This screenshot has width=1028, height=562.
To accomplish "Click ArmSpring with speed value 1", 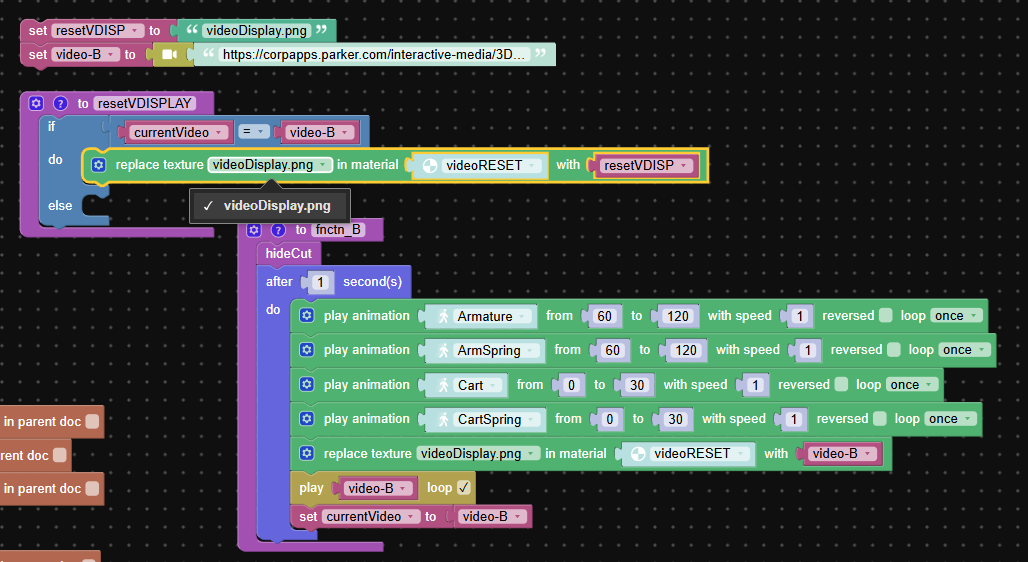I will click(x=808, y=351).
